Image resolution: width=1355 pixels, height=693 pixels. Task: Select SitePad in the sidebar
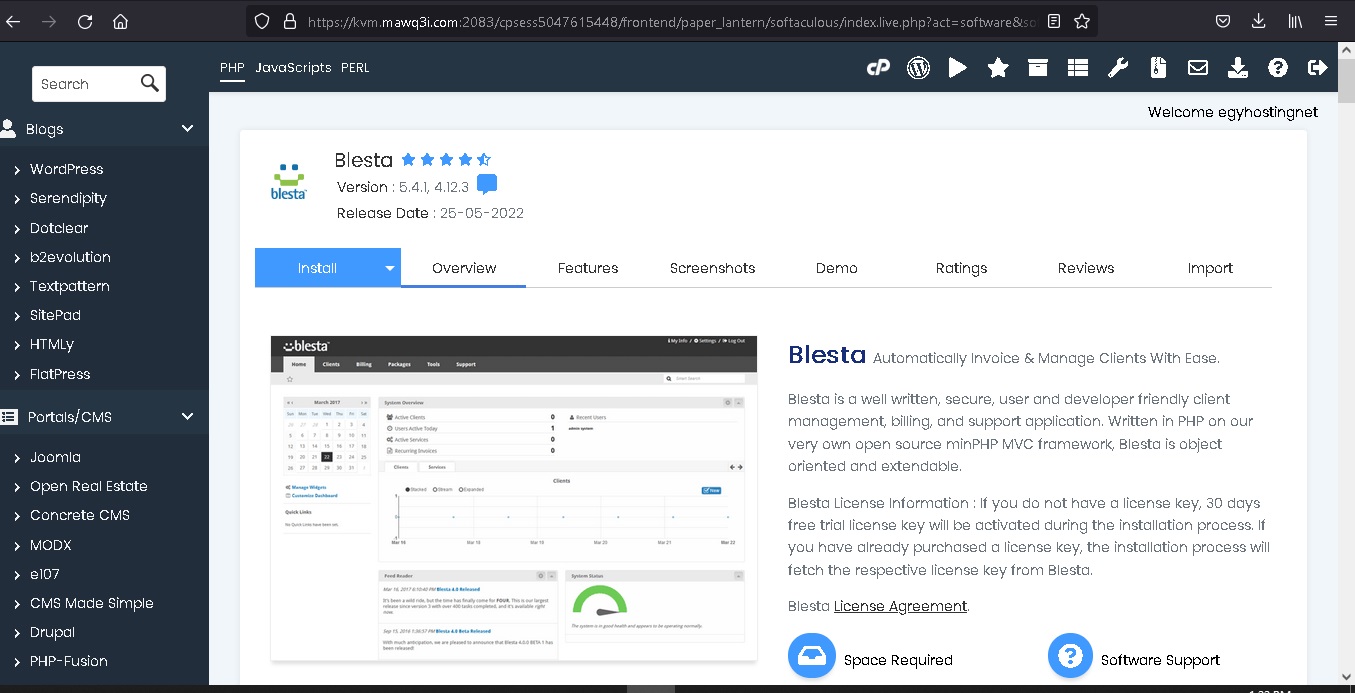pyautogui.click(x=55, y=315)
